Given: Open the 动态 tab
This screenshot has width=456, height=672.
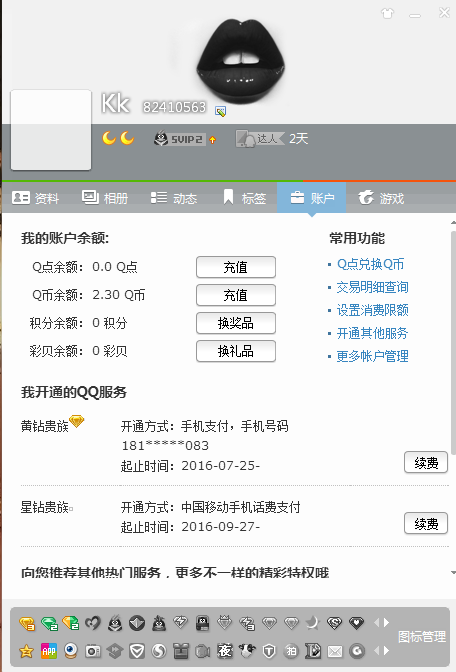Looking at the screenshot, I should 174,198.
